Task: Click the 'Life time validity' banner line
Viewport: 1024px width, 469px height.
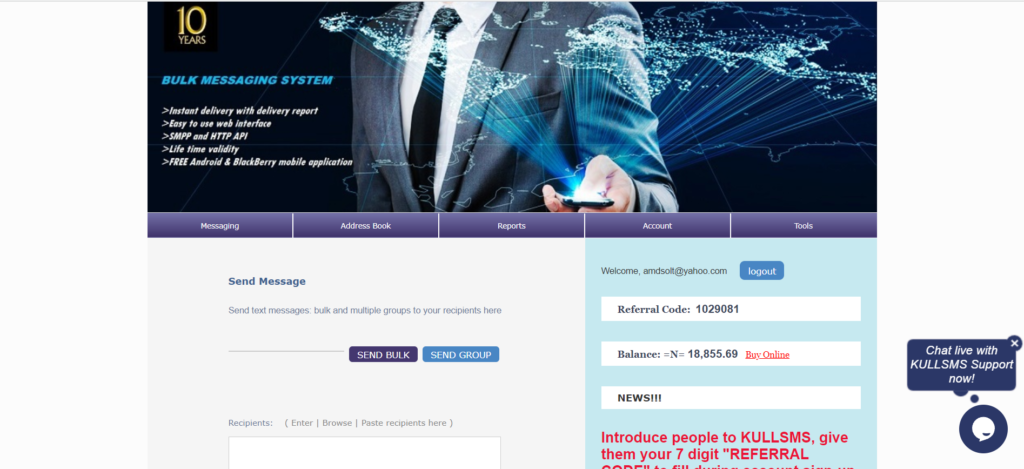Action: (200, 149)
